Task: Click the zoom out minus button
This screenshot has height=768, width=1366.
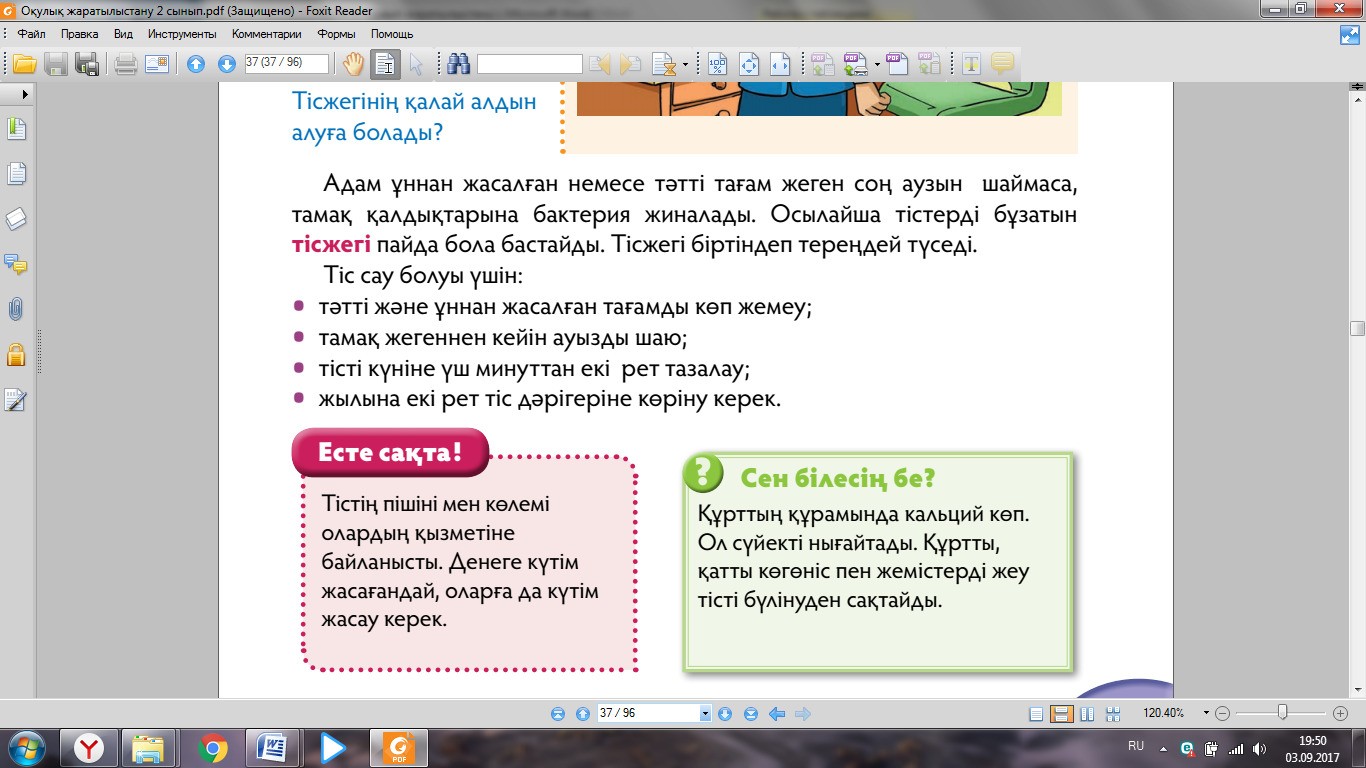Action: 1222,714
